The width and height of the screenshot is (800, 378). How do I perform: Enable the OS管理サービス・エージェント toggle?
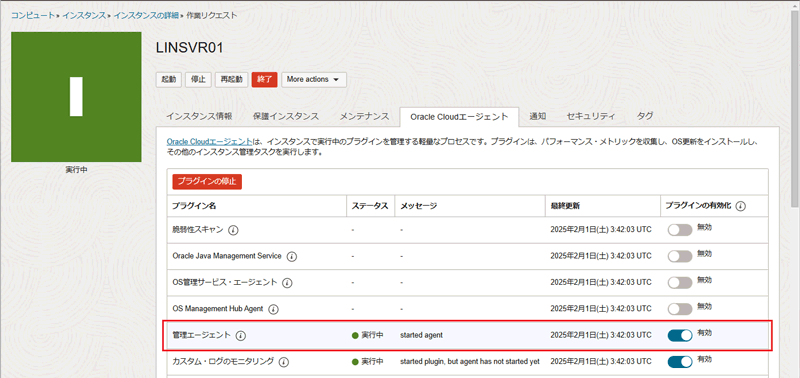[x=680, y=283]
